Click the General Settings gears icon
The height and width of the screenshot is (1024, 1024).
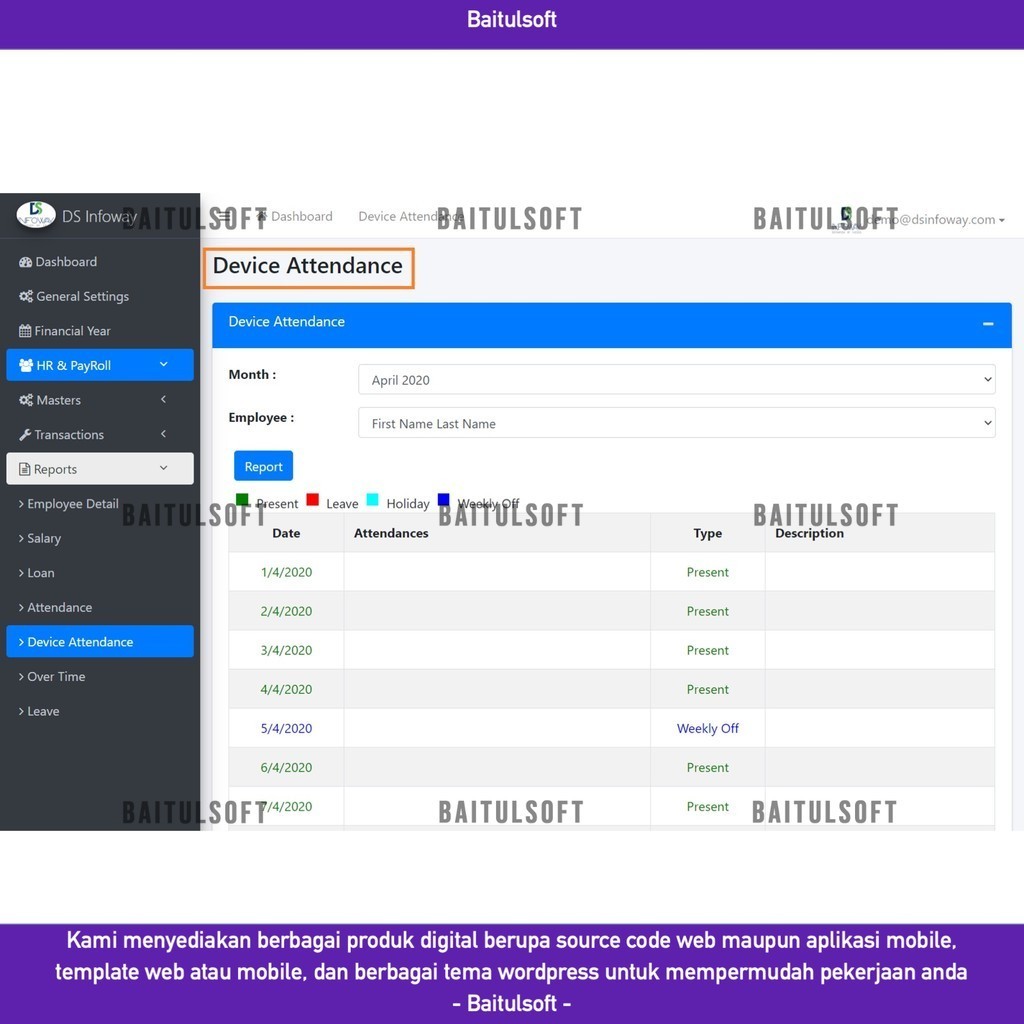pos(25,296)
